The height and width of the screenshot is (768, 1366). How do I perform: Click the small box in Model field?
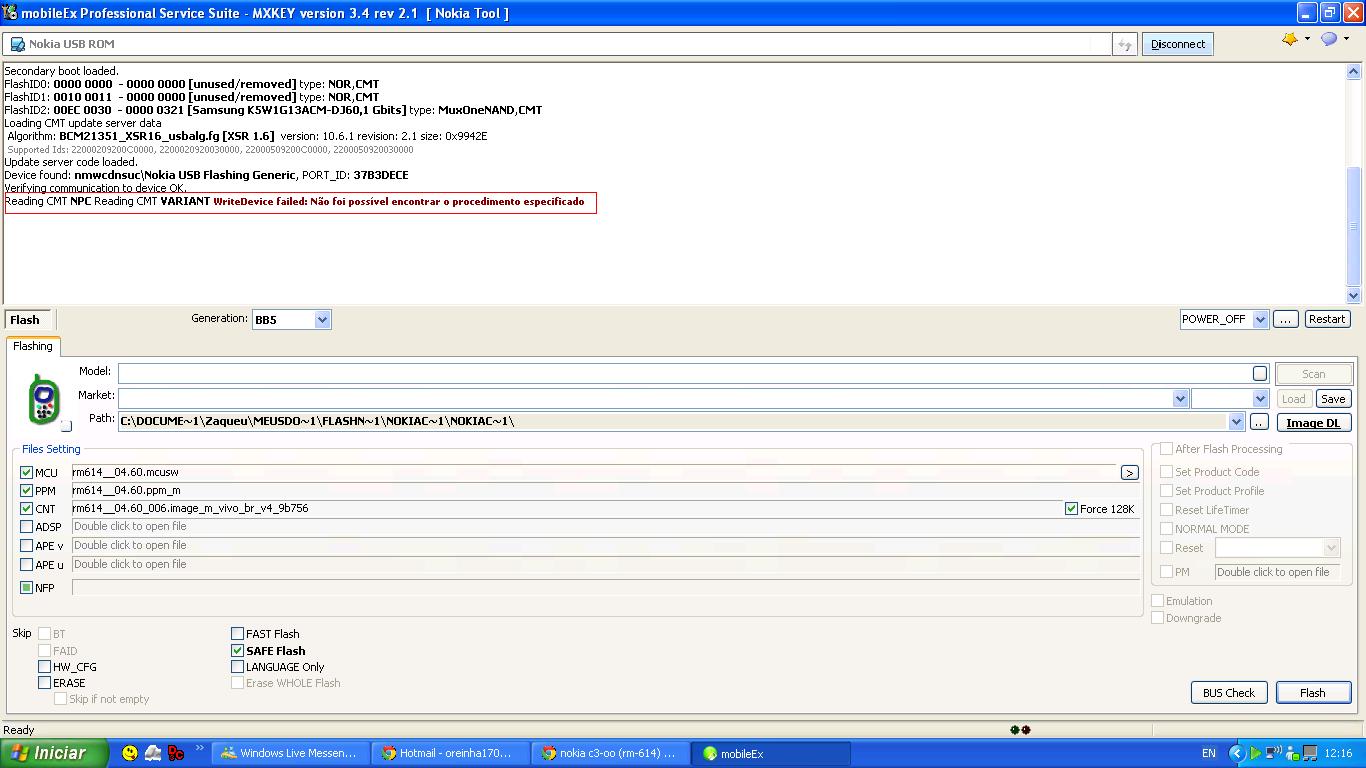1260,373
